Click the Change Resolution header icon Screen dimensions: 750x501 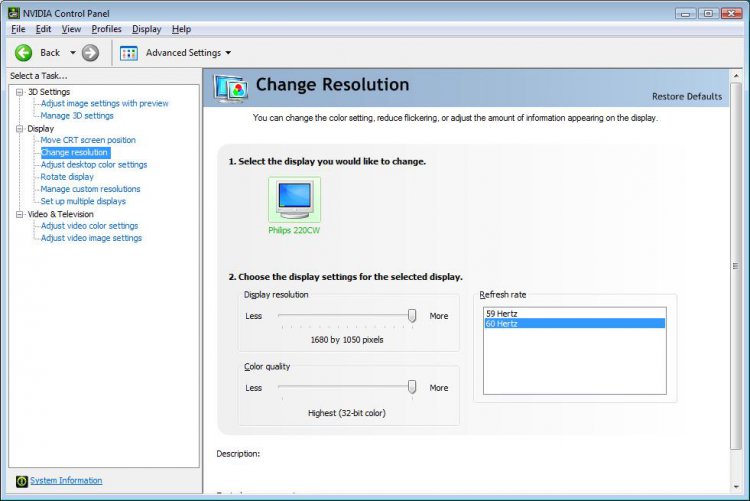tap(231, 88)
